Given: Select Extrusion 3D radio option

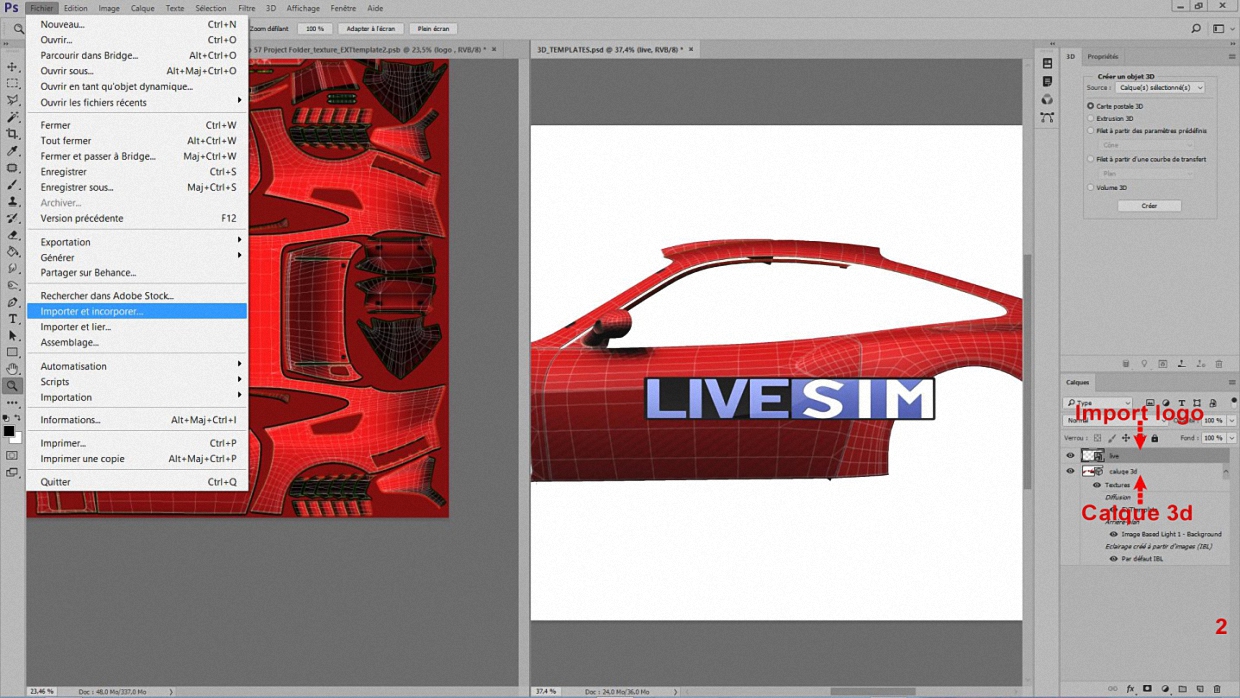Looking at the screenshot, I should coord(1091,118).
